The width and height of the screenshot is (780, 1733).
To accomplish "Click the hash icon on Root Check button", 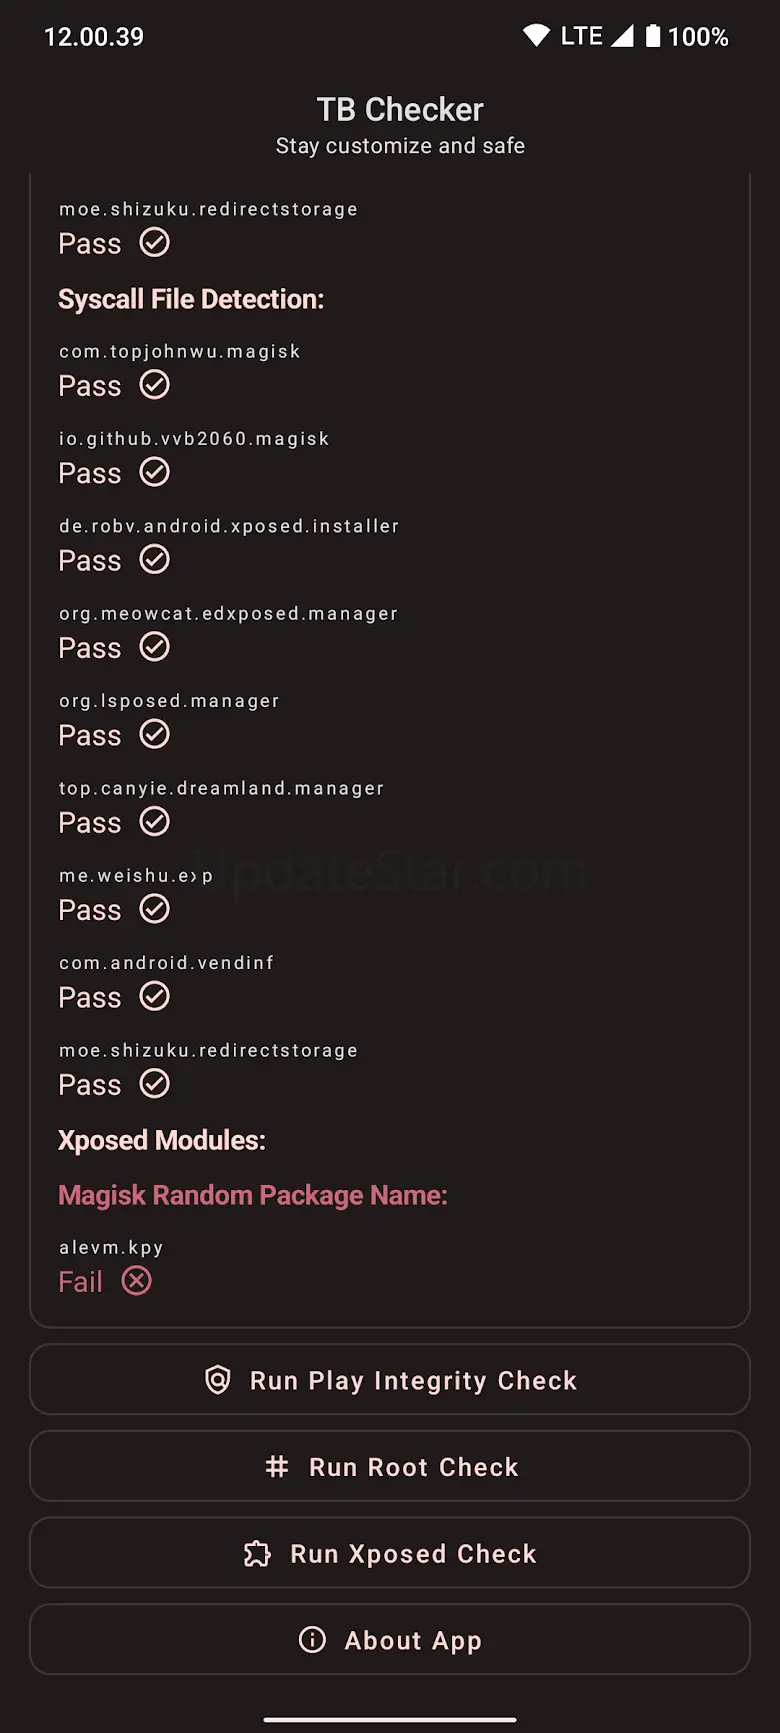I will [x=277, y=1467].
